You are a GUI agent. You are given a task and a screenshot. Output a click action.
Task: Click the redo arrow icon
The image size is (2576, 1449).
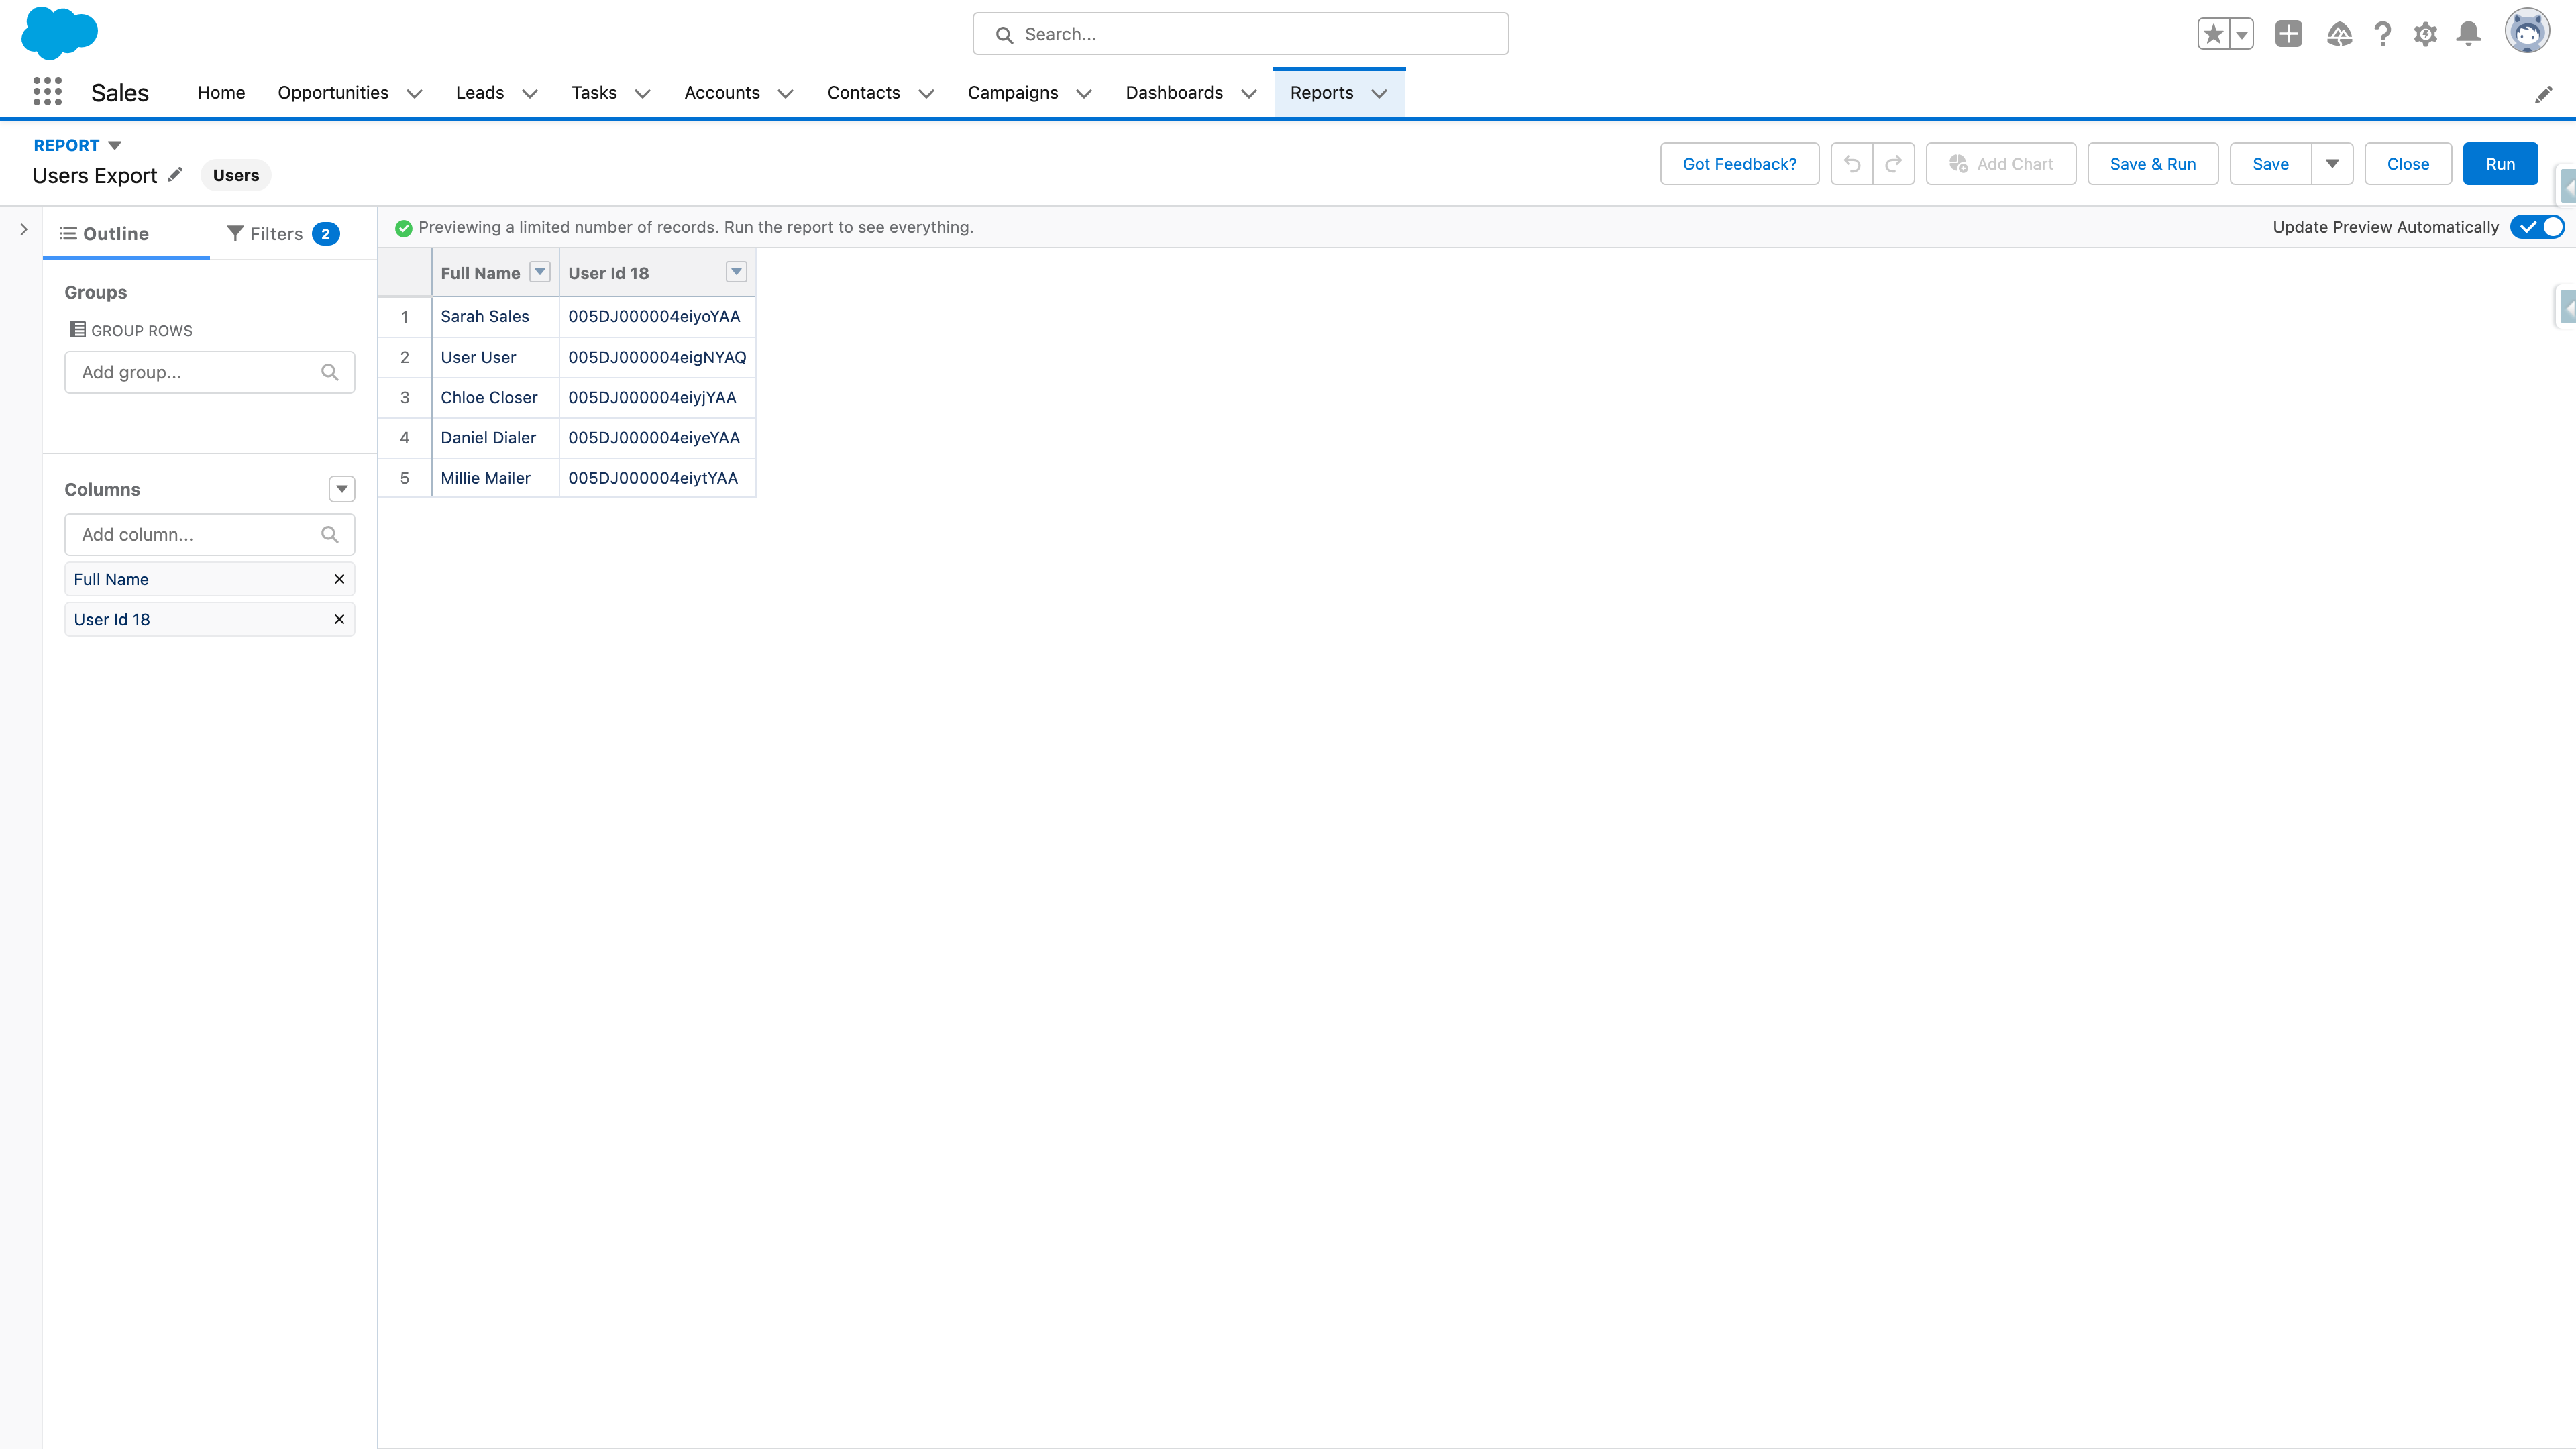[x=1894, y=163]
